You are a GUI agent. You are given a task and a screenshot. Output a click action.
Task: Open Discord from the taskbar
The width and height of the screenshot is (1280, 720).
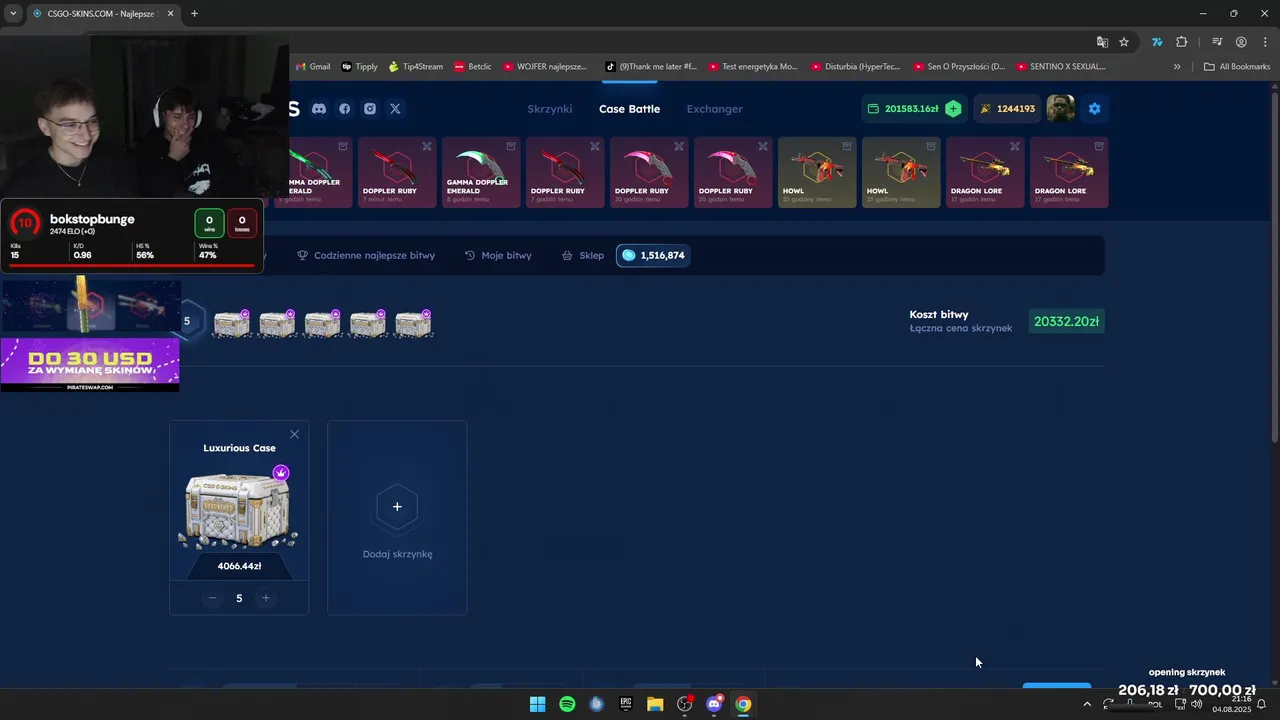[714, 704]
